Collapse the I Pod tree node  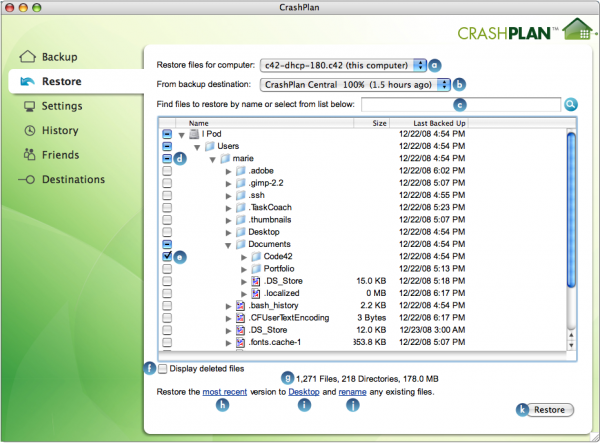click(182, 135)
